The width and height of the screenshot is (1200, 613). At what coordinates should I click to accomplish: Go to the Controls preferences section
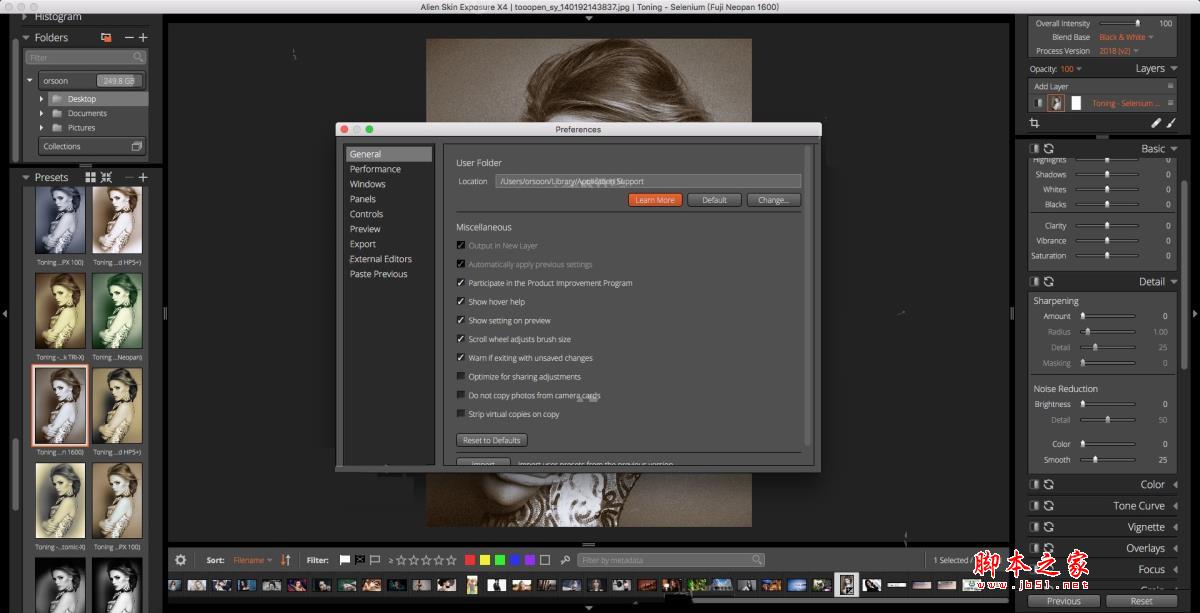[x=367, y=214]
